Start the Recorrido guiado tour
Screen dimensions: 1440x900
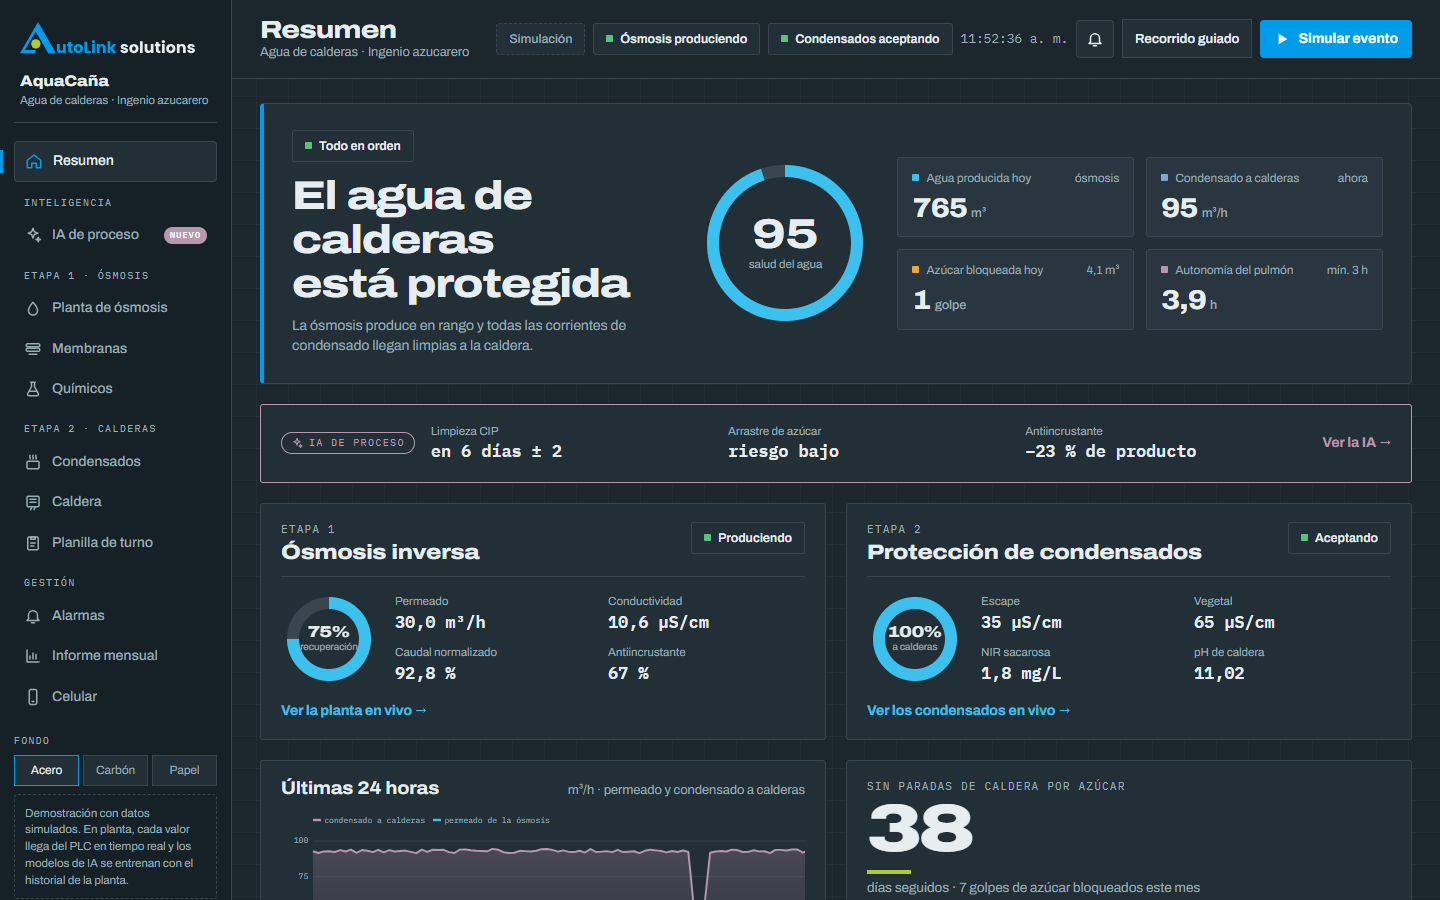coord(1187,39)
